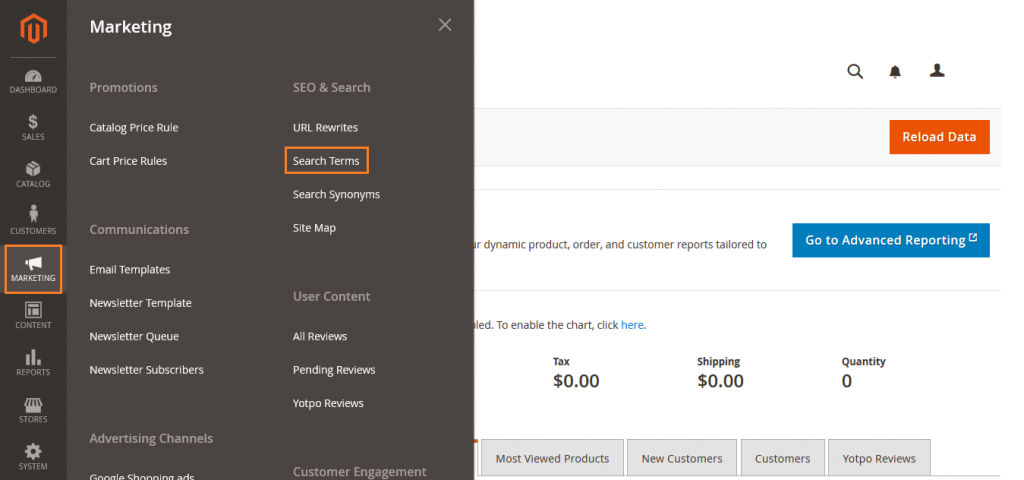Open Catalog Price Rule

pyautogui.click(x=134, y=127)
